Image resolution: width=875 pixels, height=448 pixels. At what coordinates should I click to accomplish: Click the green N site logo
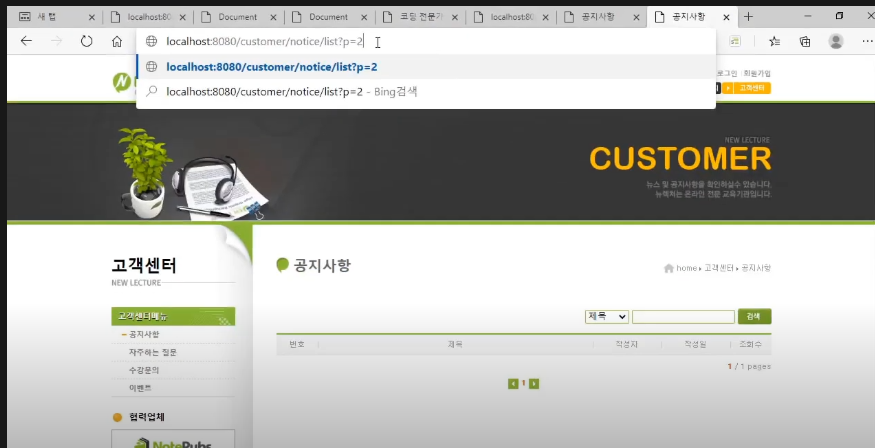pyautogui.click(x=122, y=83)
